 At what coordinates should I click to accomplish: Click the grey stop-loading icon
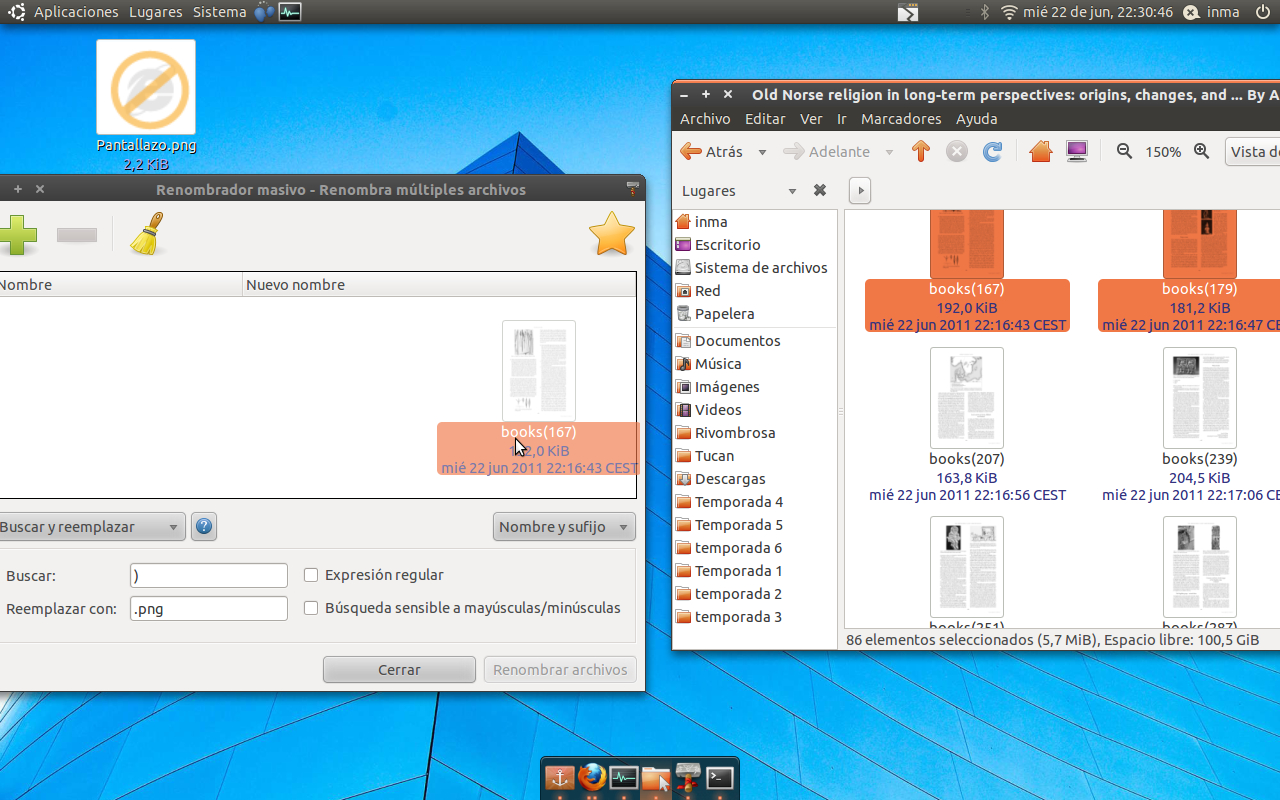point(957,151)
